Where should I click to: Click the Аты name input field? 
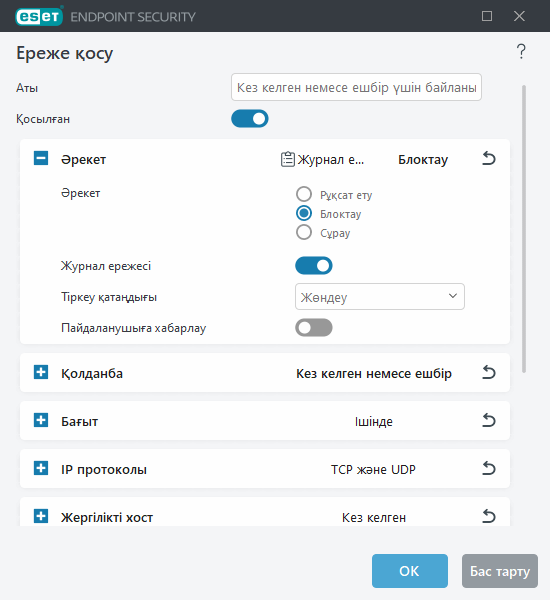point(356,87)
